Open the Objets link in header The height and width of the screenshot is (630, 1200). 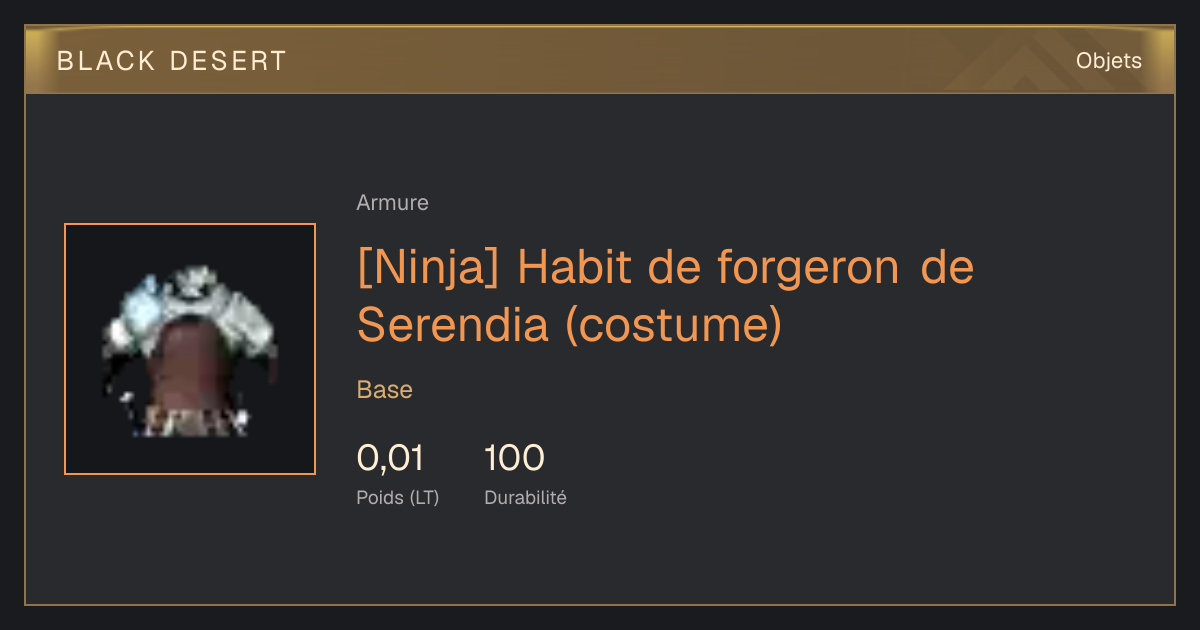pos(1108,61)
